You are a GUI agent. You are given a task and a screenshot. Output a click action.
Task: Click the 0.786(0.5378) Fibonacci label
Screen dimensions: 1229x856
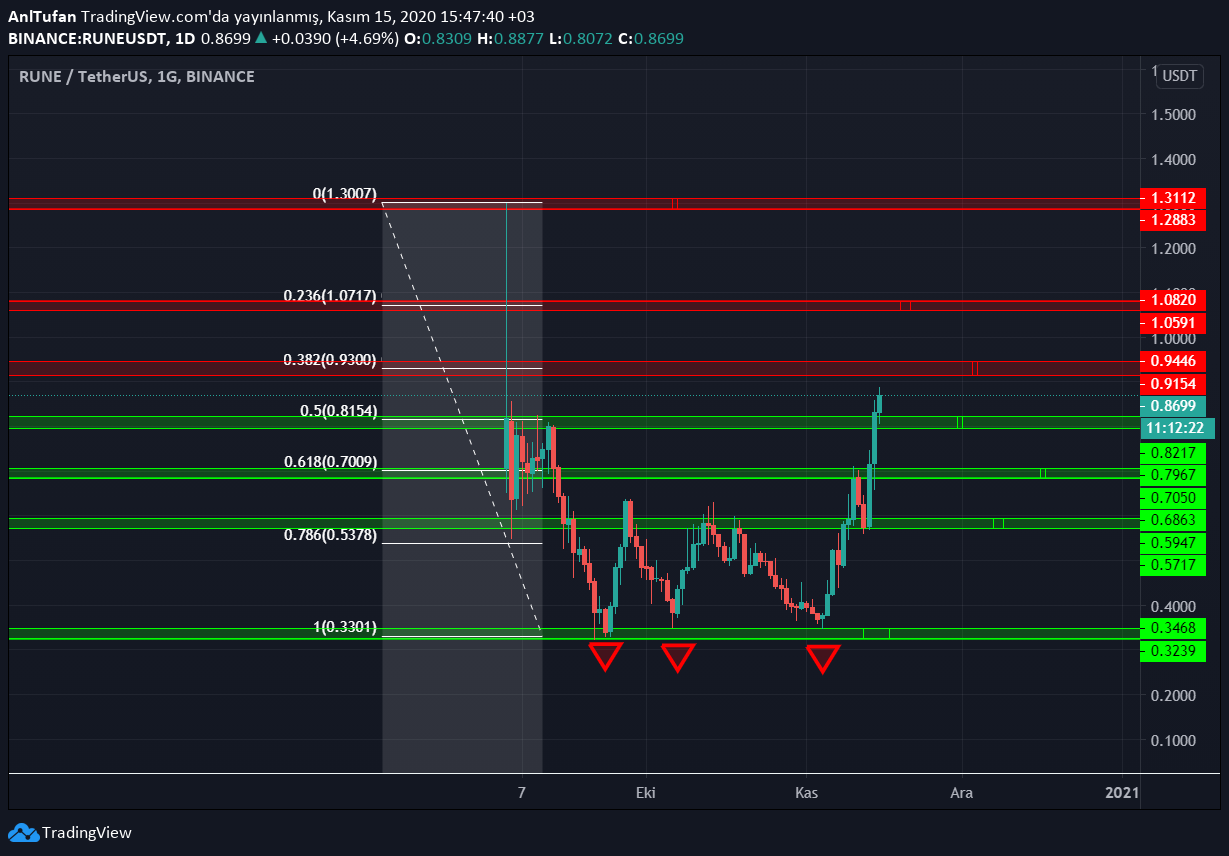330,535
